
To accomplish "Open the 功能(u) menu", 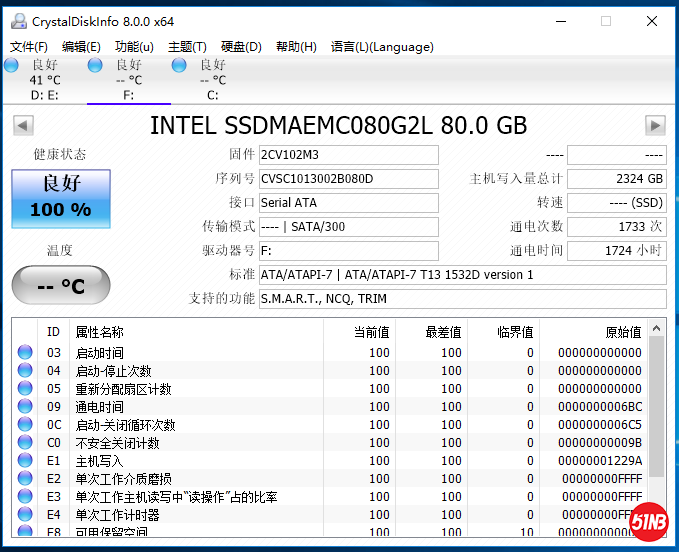I will (x=134, y=47).
